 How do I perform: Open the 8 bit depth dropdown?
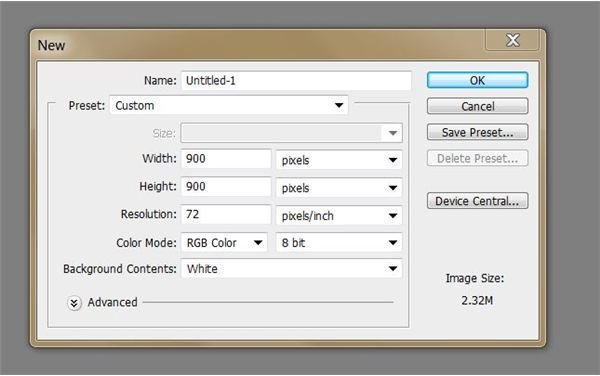339,243
